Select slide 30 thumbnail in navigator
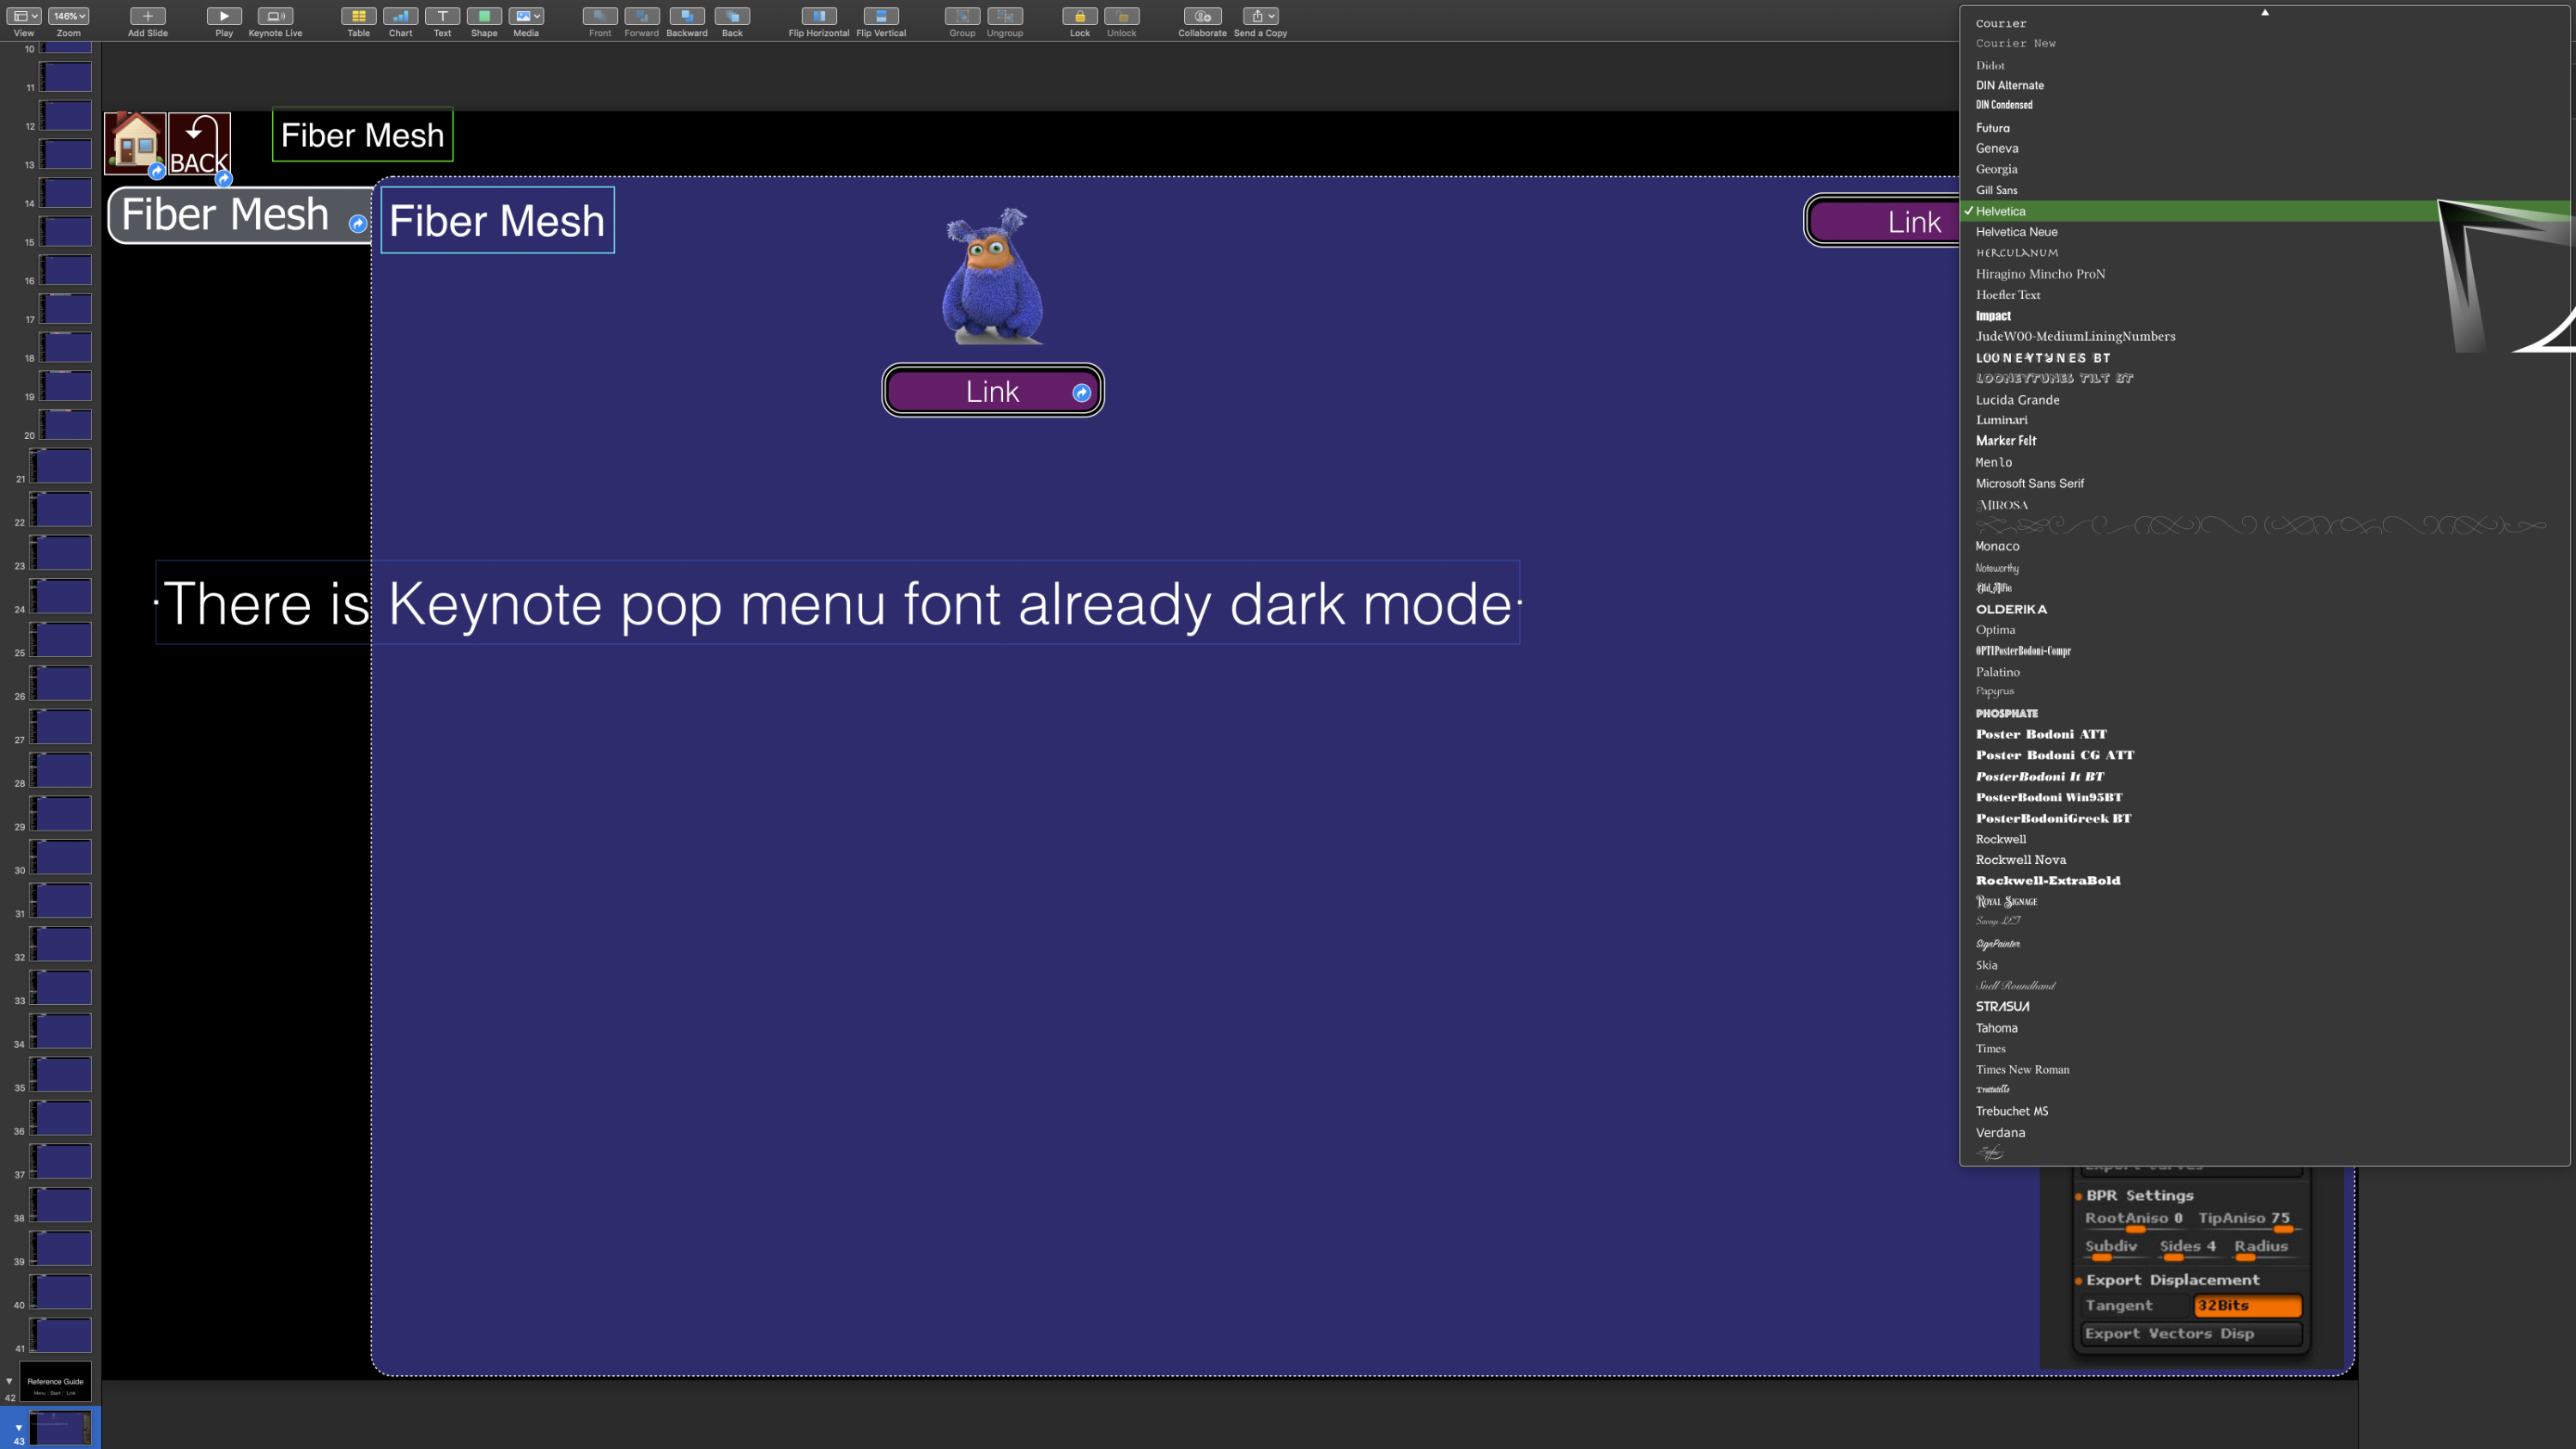The width and height of the screenshot is (2576, 1449). click(x=61, y=857)
